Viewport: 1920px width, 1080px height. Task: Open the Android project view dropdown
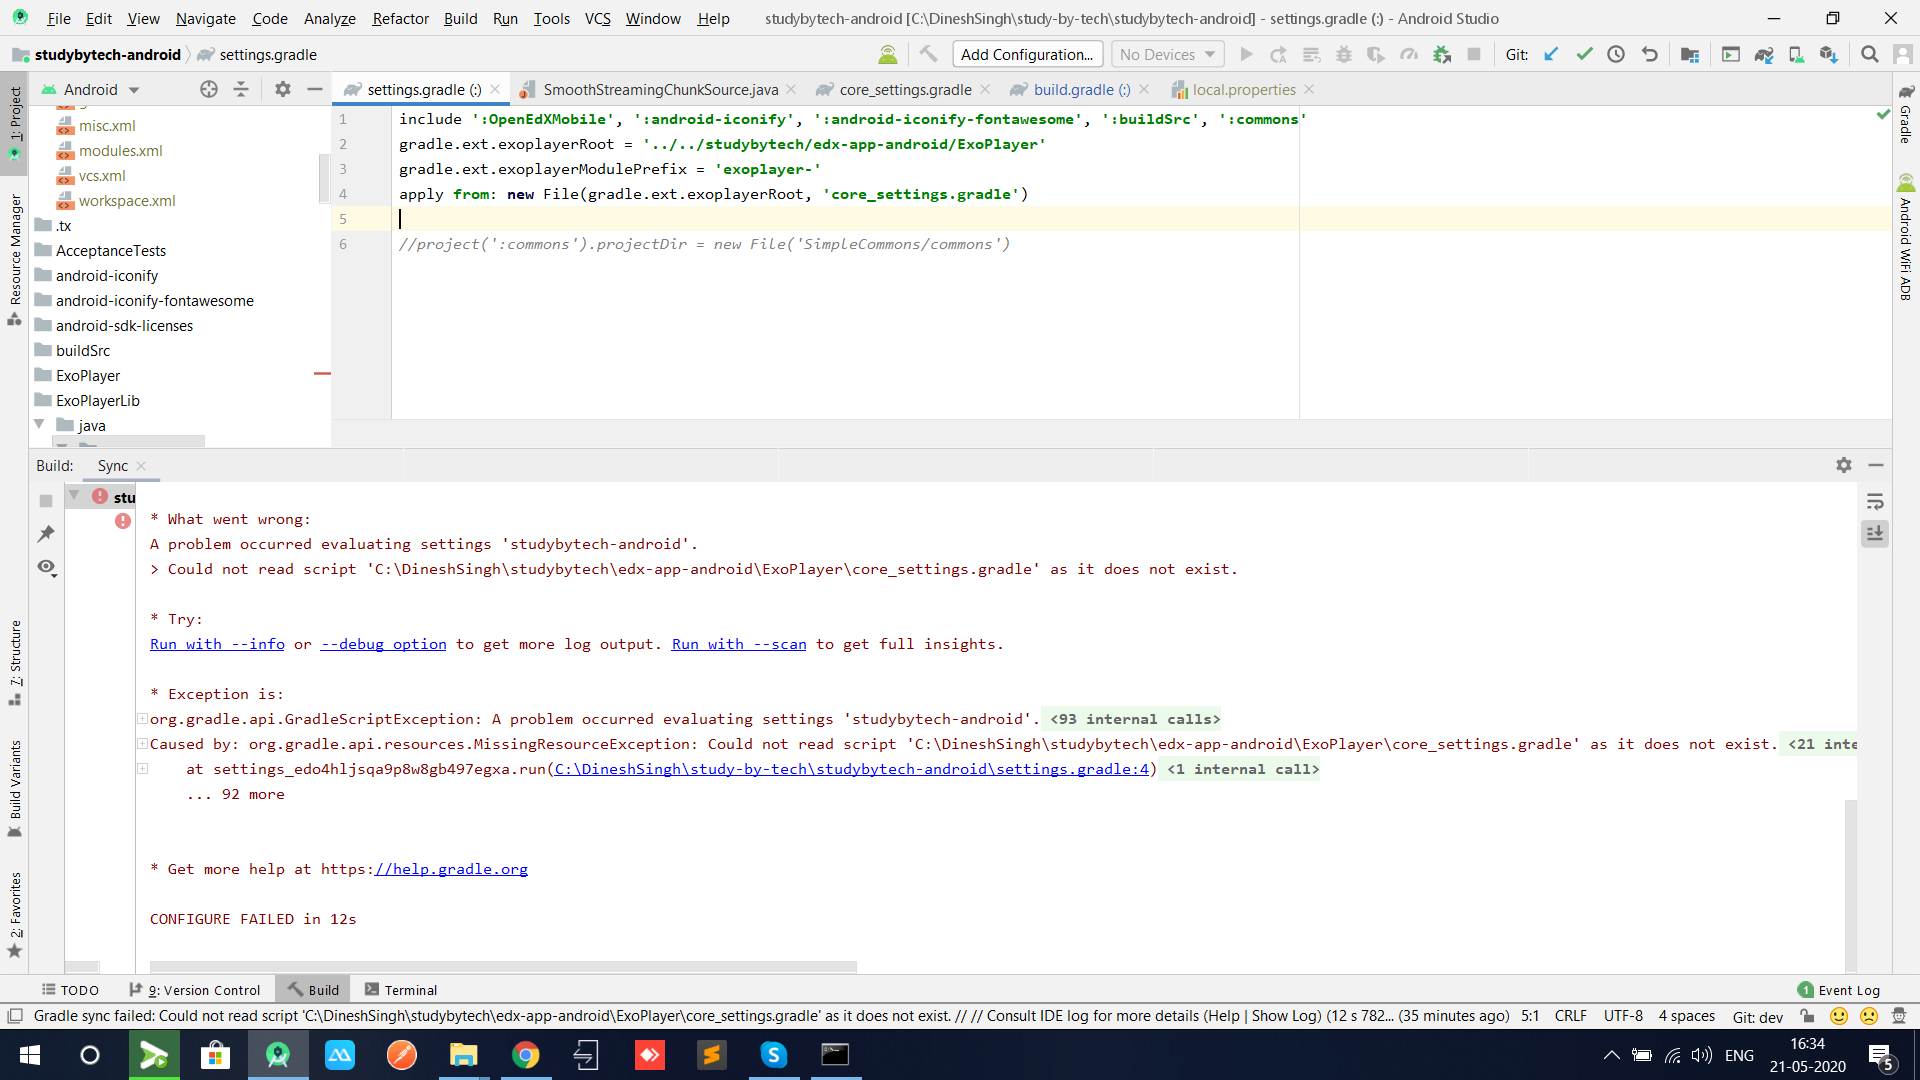click(x=97, y=89)
